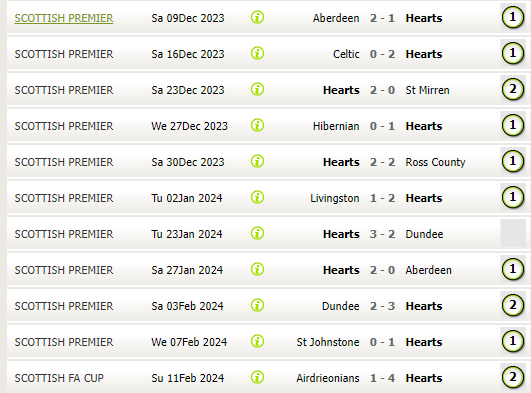
Task: Click info icon on 23Dec 2023 St Mirren row
Action: pos(257,89)
